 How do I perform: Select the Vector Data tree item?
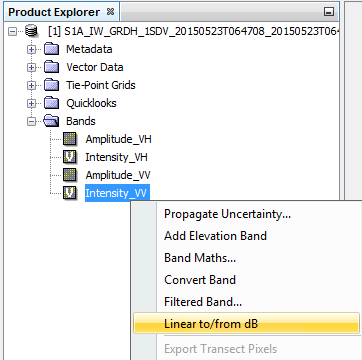pos(95,67)
